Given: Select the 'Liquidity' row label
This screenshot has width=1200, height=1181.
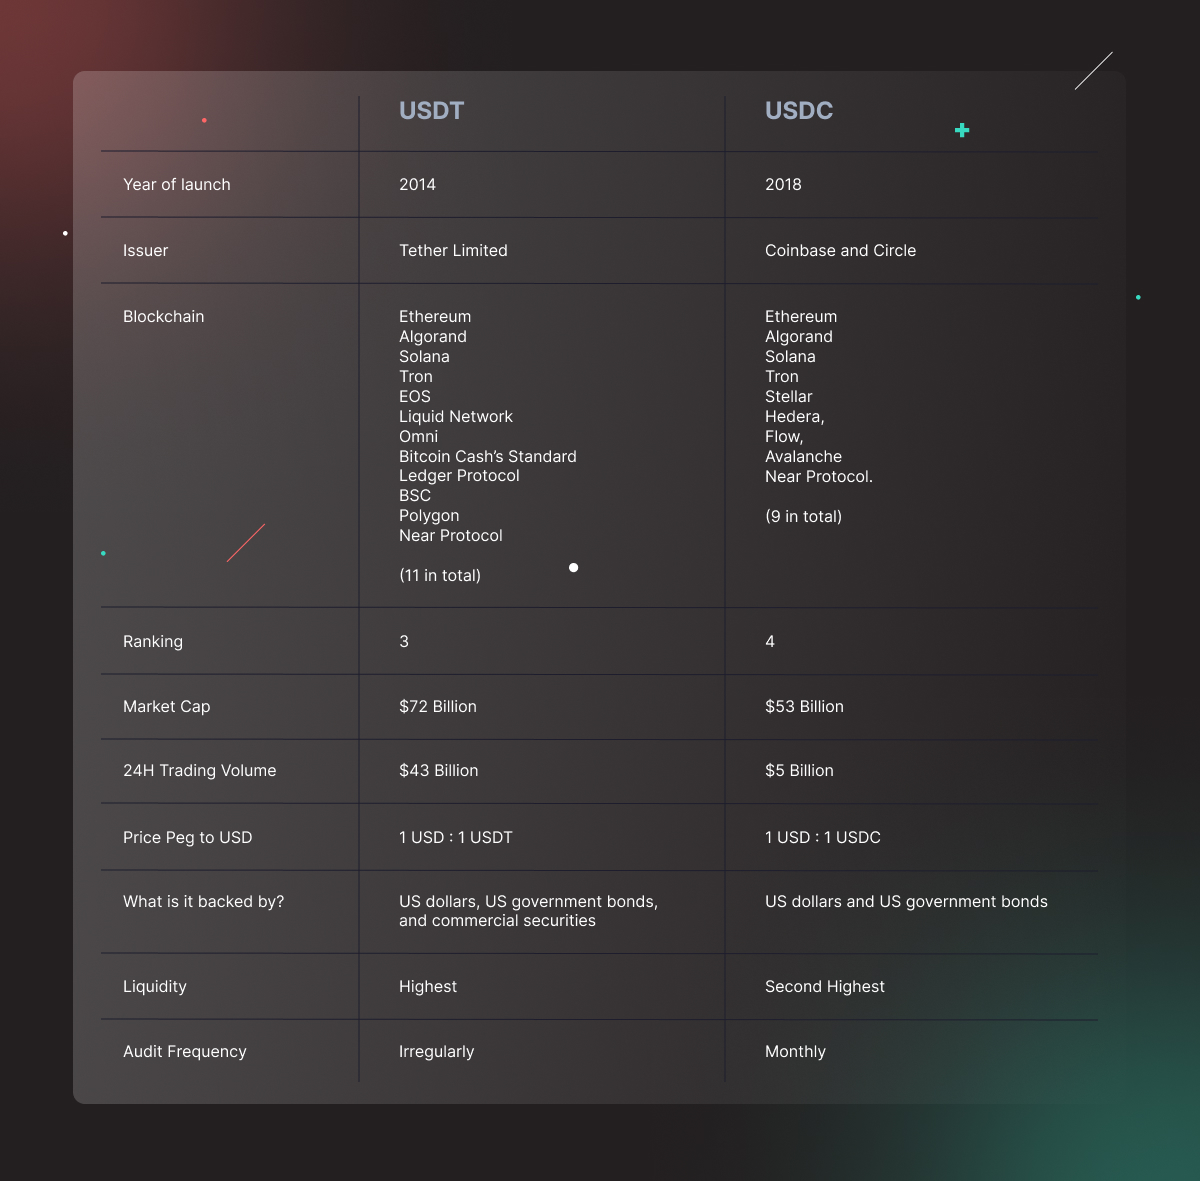Looking at the screenshot, I should coord(155,986).
